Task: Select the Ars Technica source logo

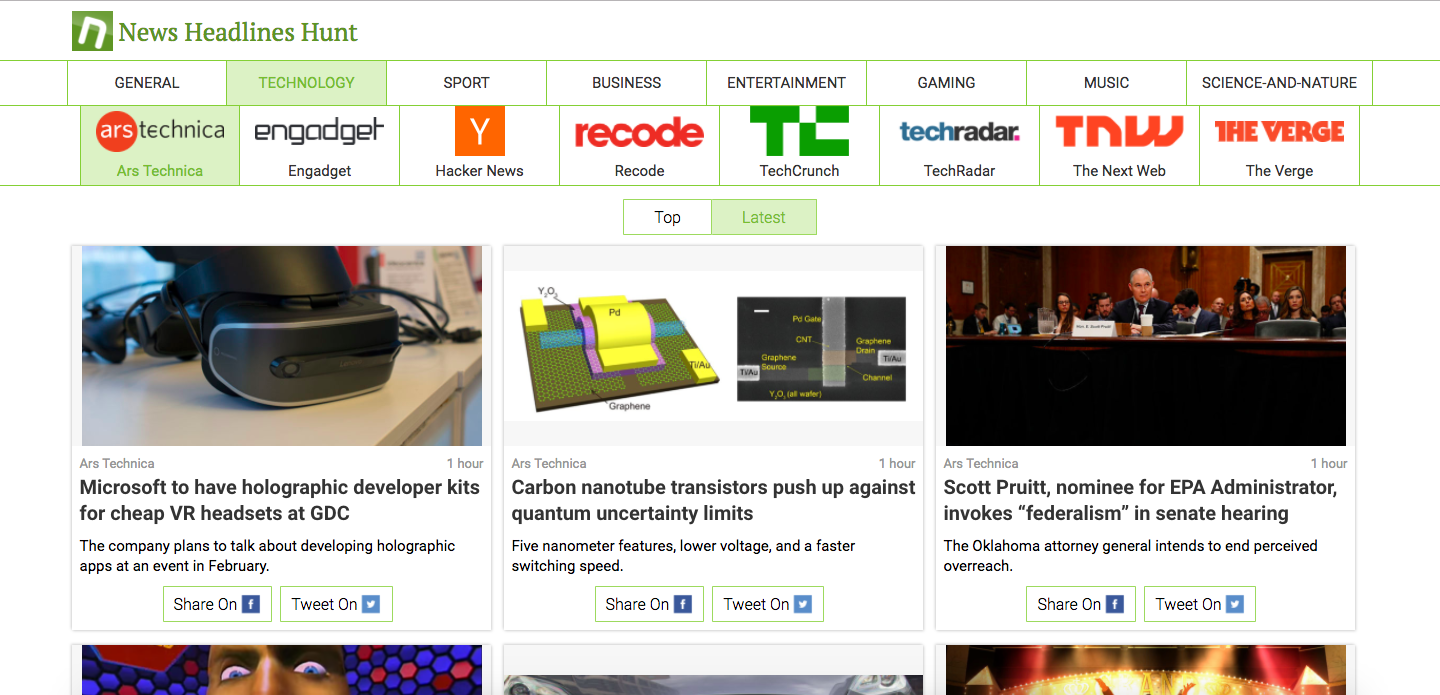Action: (160, 131)
